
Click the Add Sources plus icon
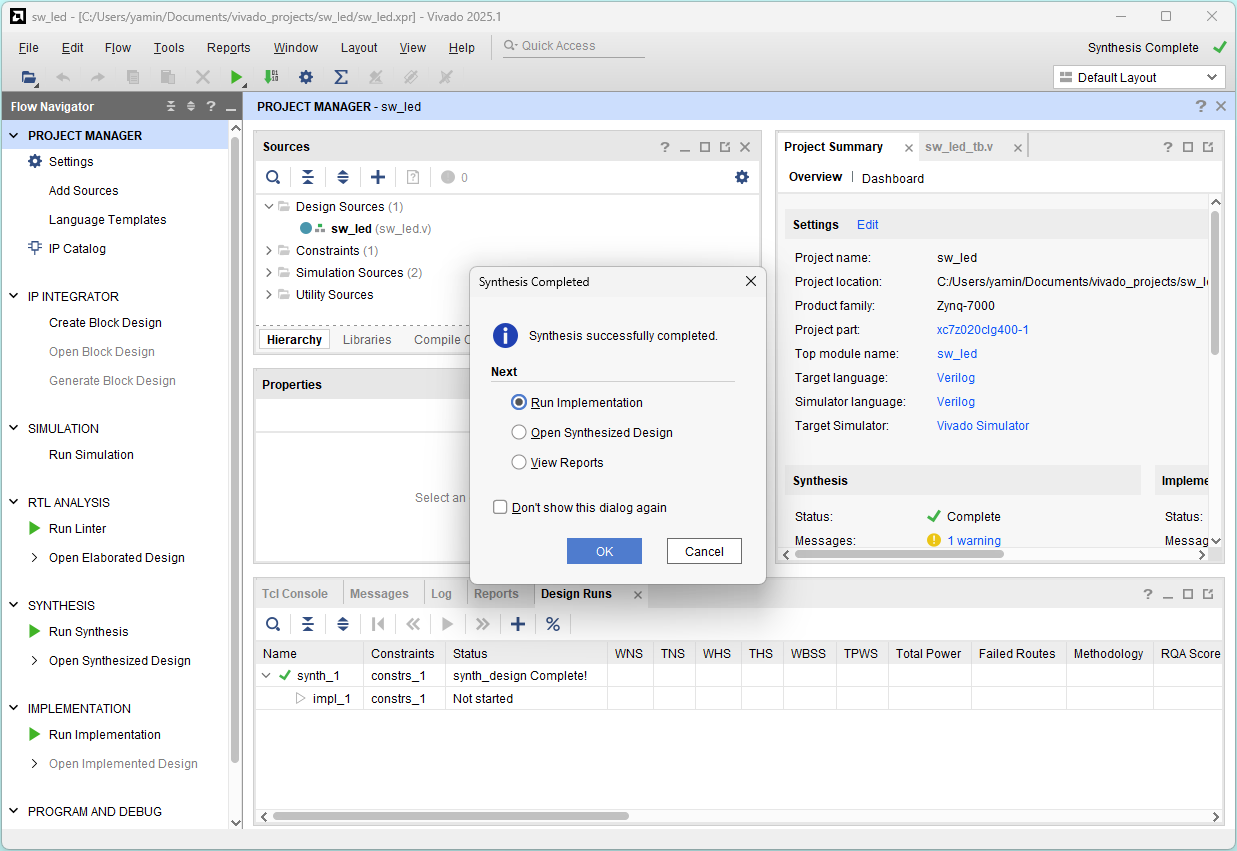coord(378,177)
